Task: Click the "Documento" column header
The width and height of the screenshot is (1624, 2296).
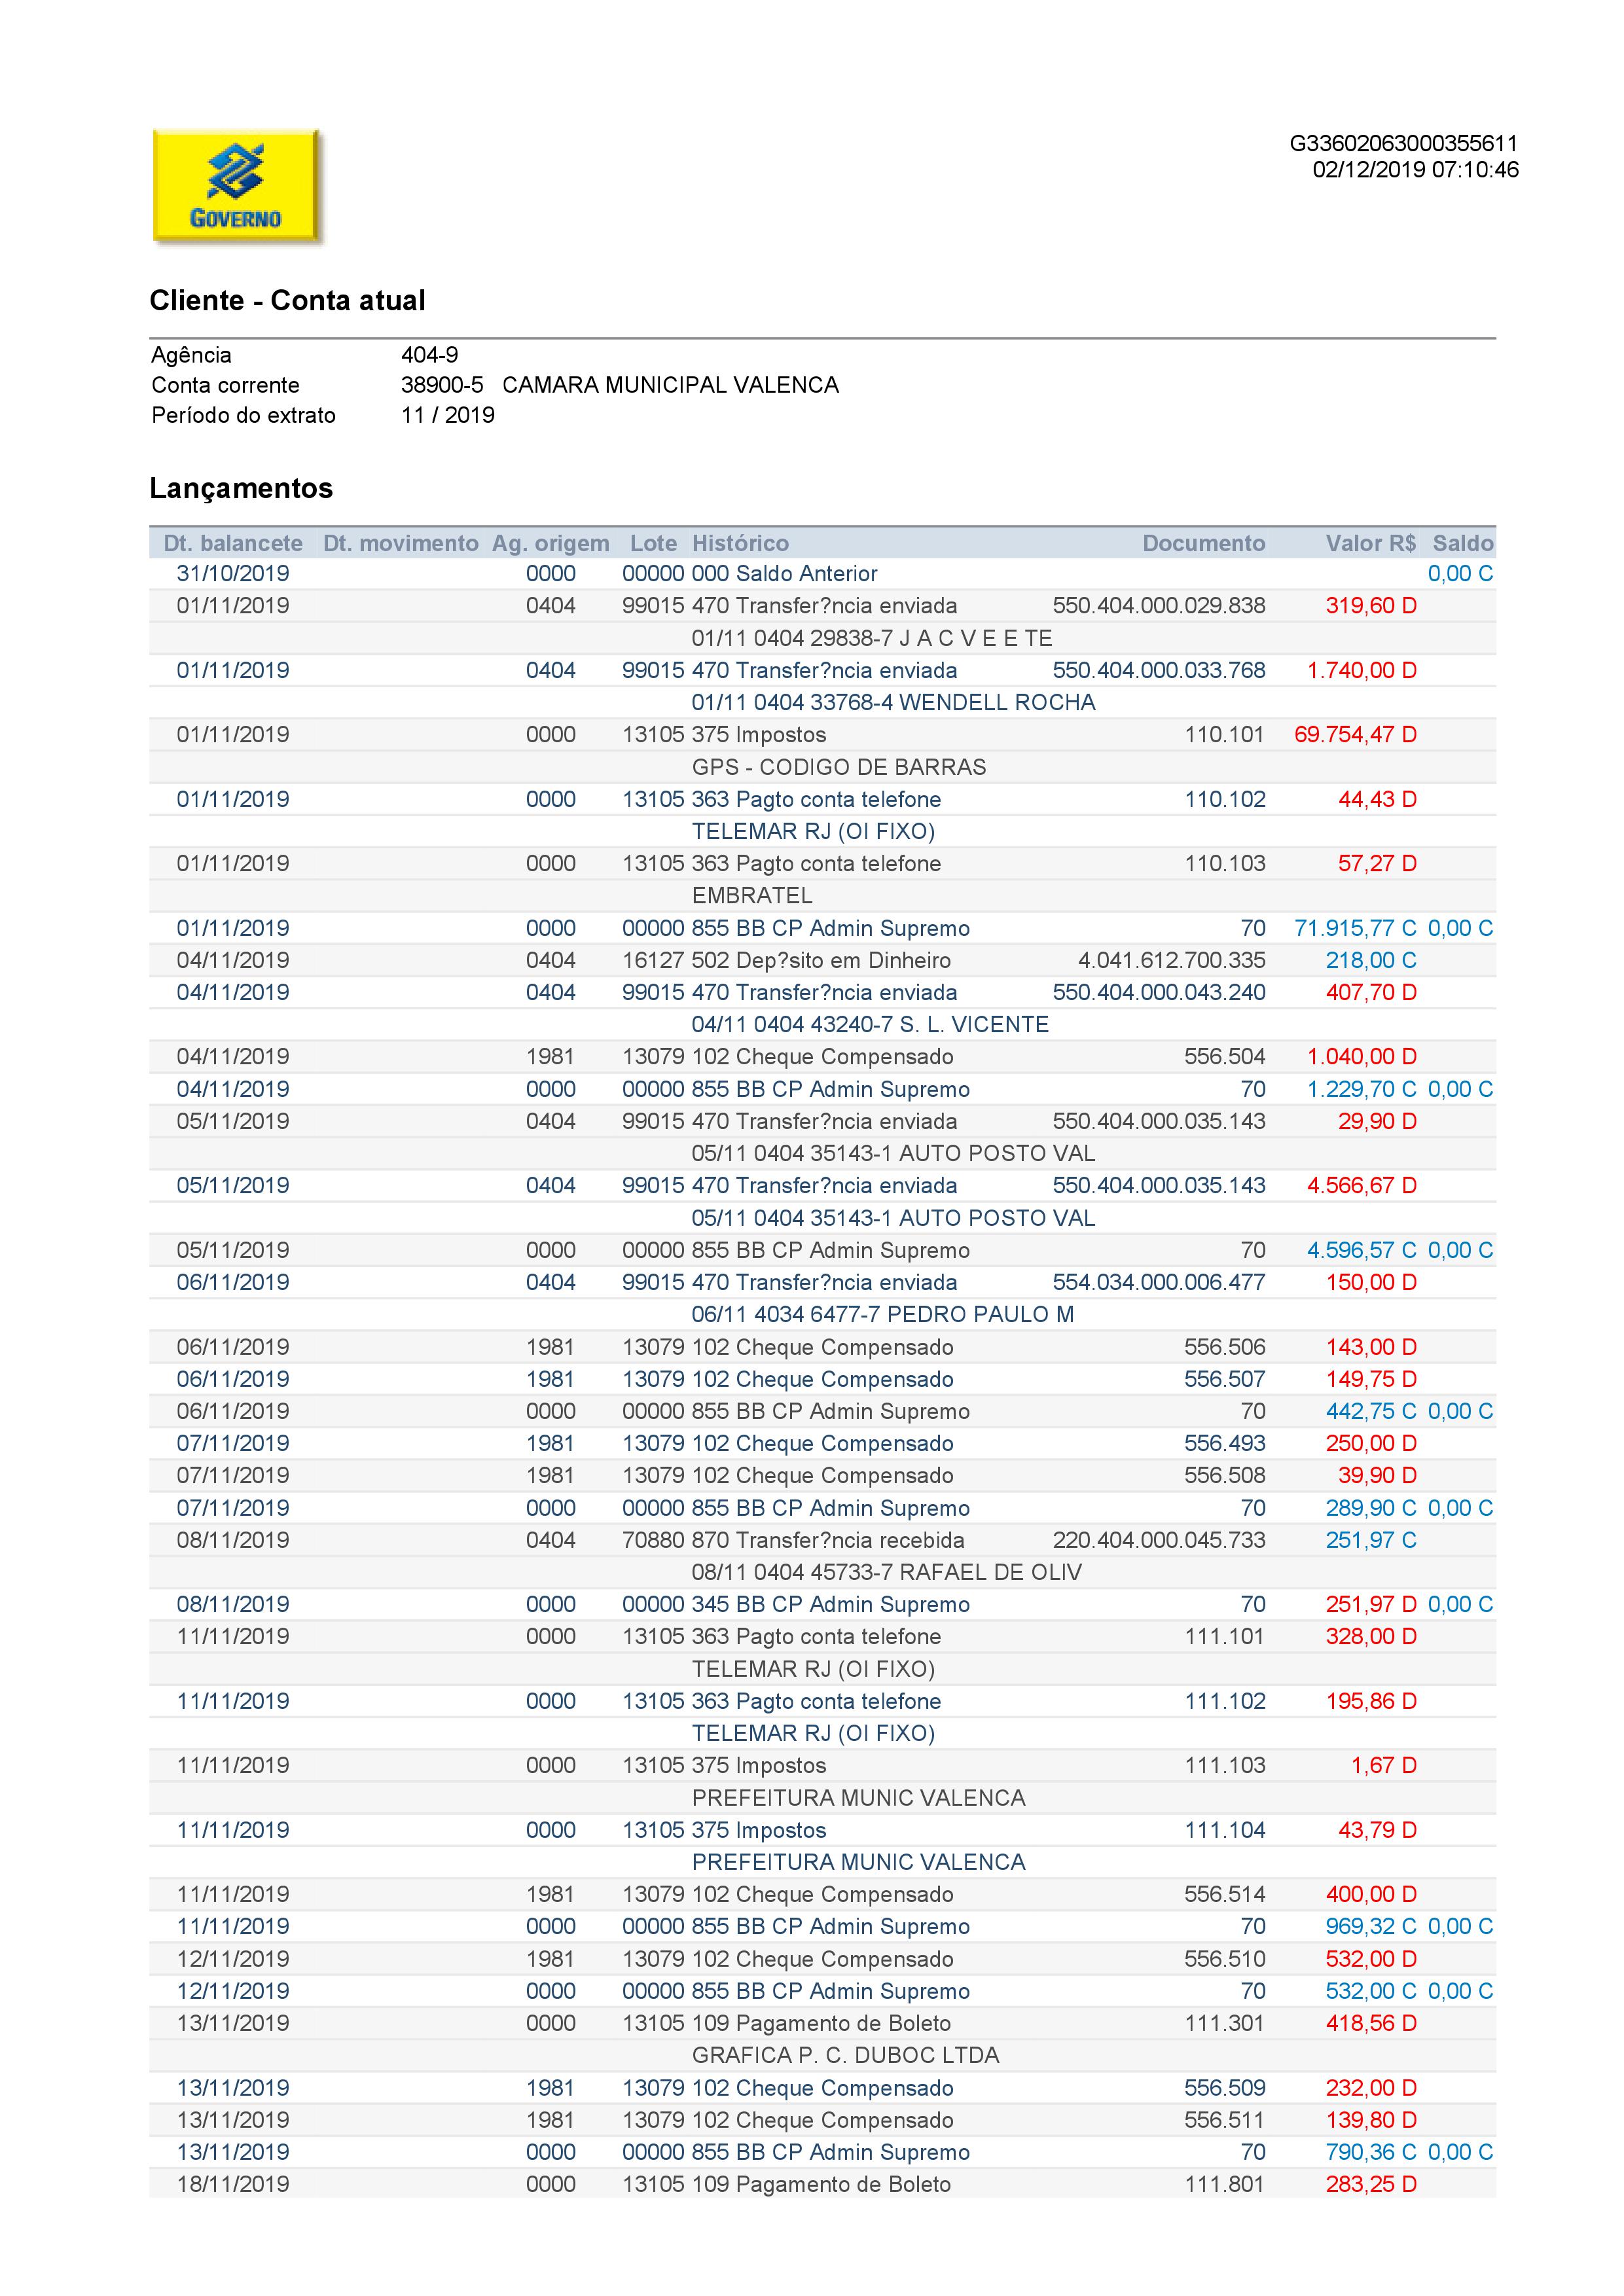Action: pos(1203,543)
